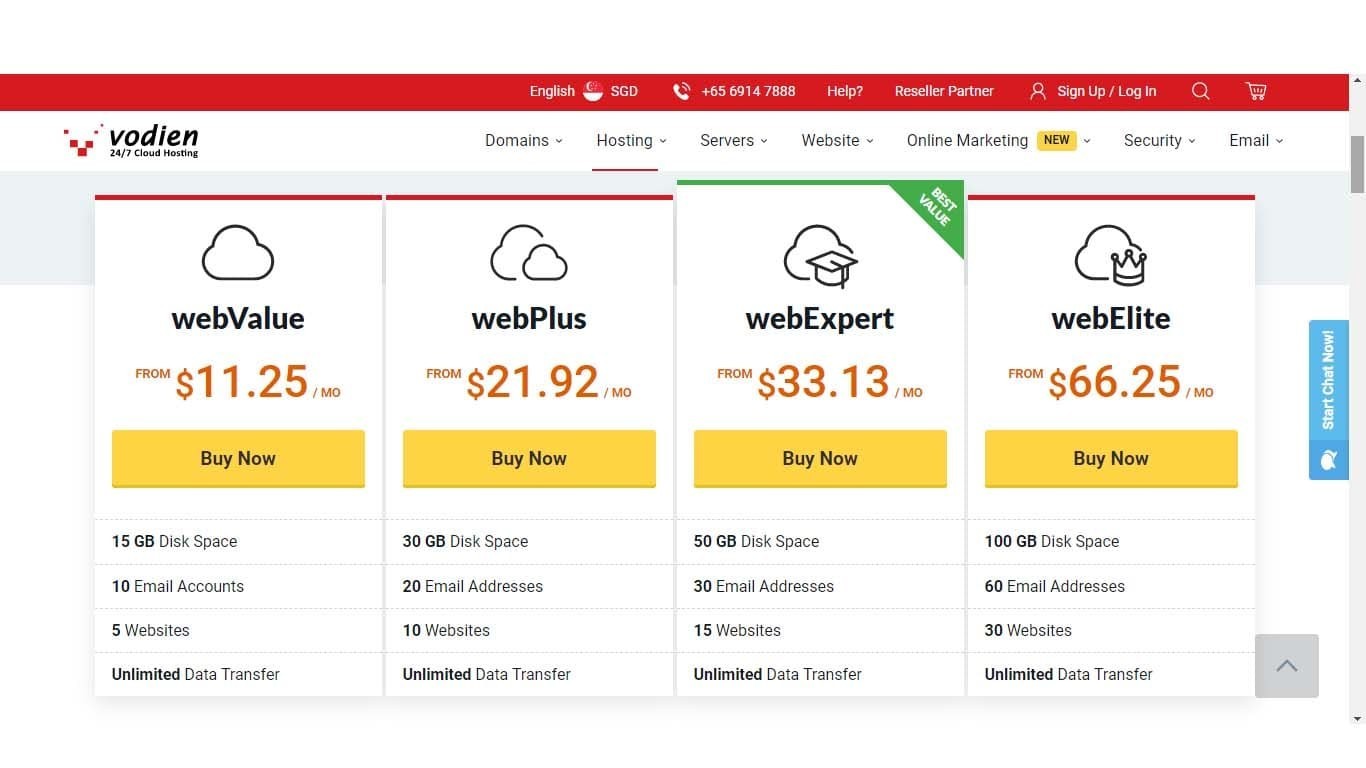Screen dimensions: 1366x768
Task: Click '10 Email Accounts' feature
Action: coord(178,587)
